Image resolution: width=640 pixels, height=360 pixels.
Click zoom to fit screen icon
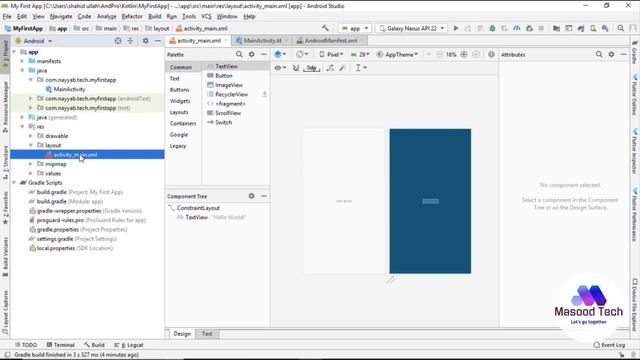[476, 54]
